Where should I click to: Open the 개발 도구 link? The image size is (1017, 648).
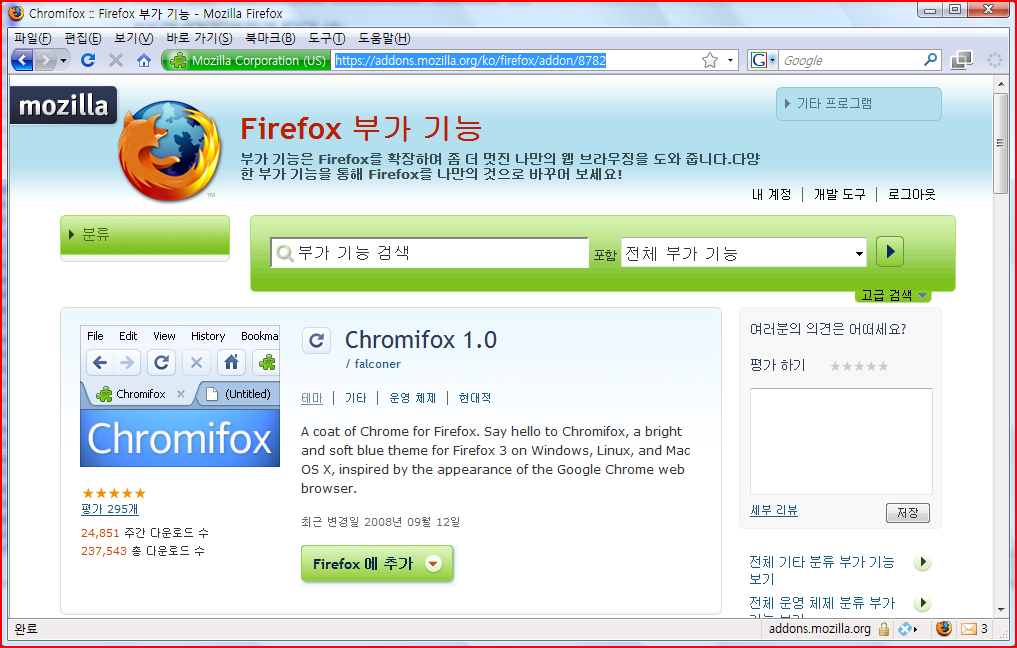[839, 194]
